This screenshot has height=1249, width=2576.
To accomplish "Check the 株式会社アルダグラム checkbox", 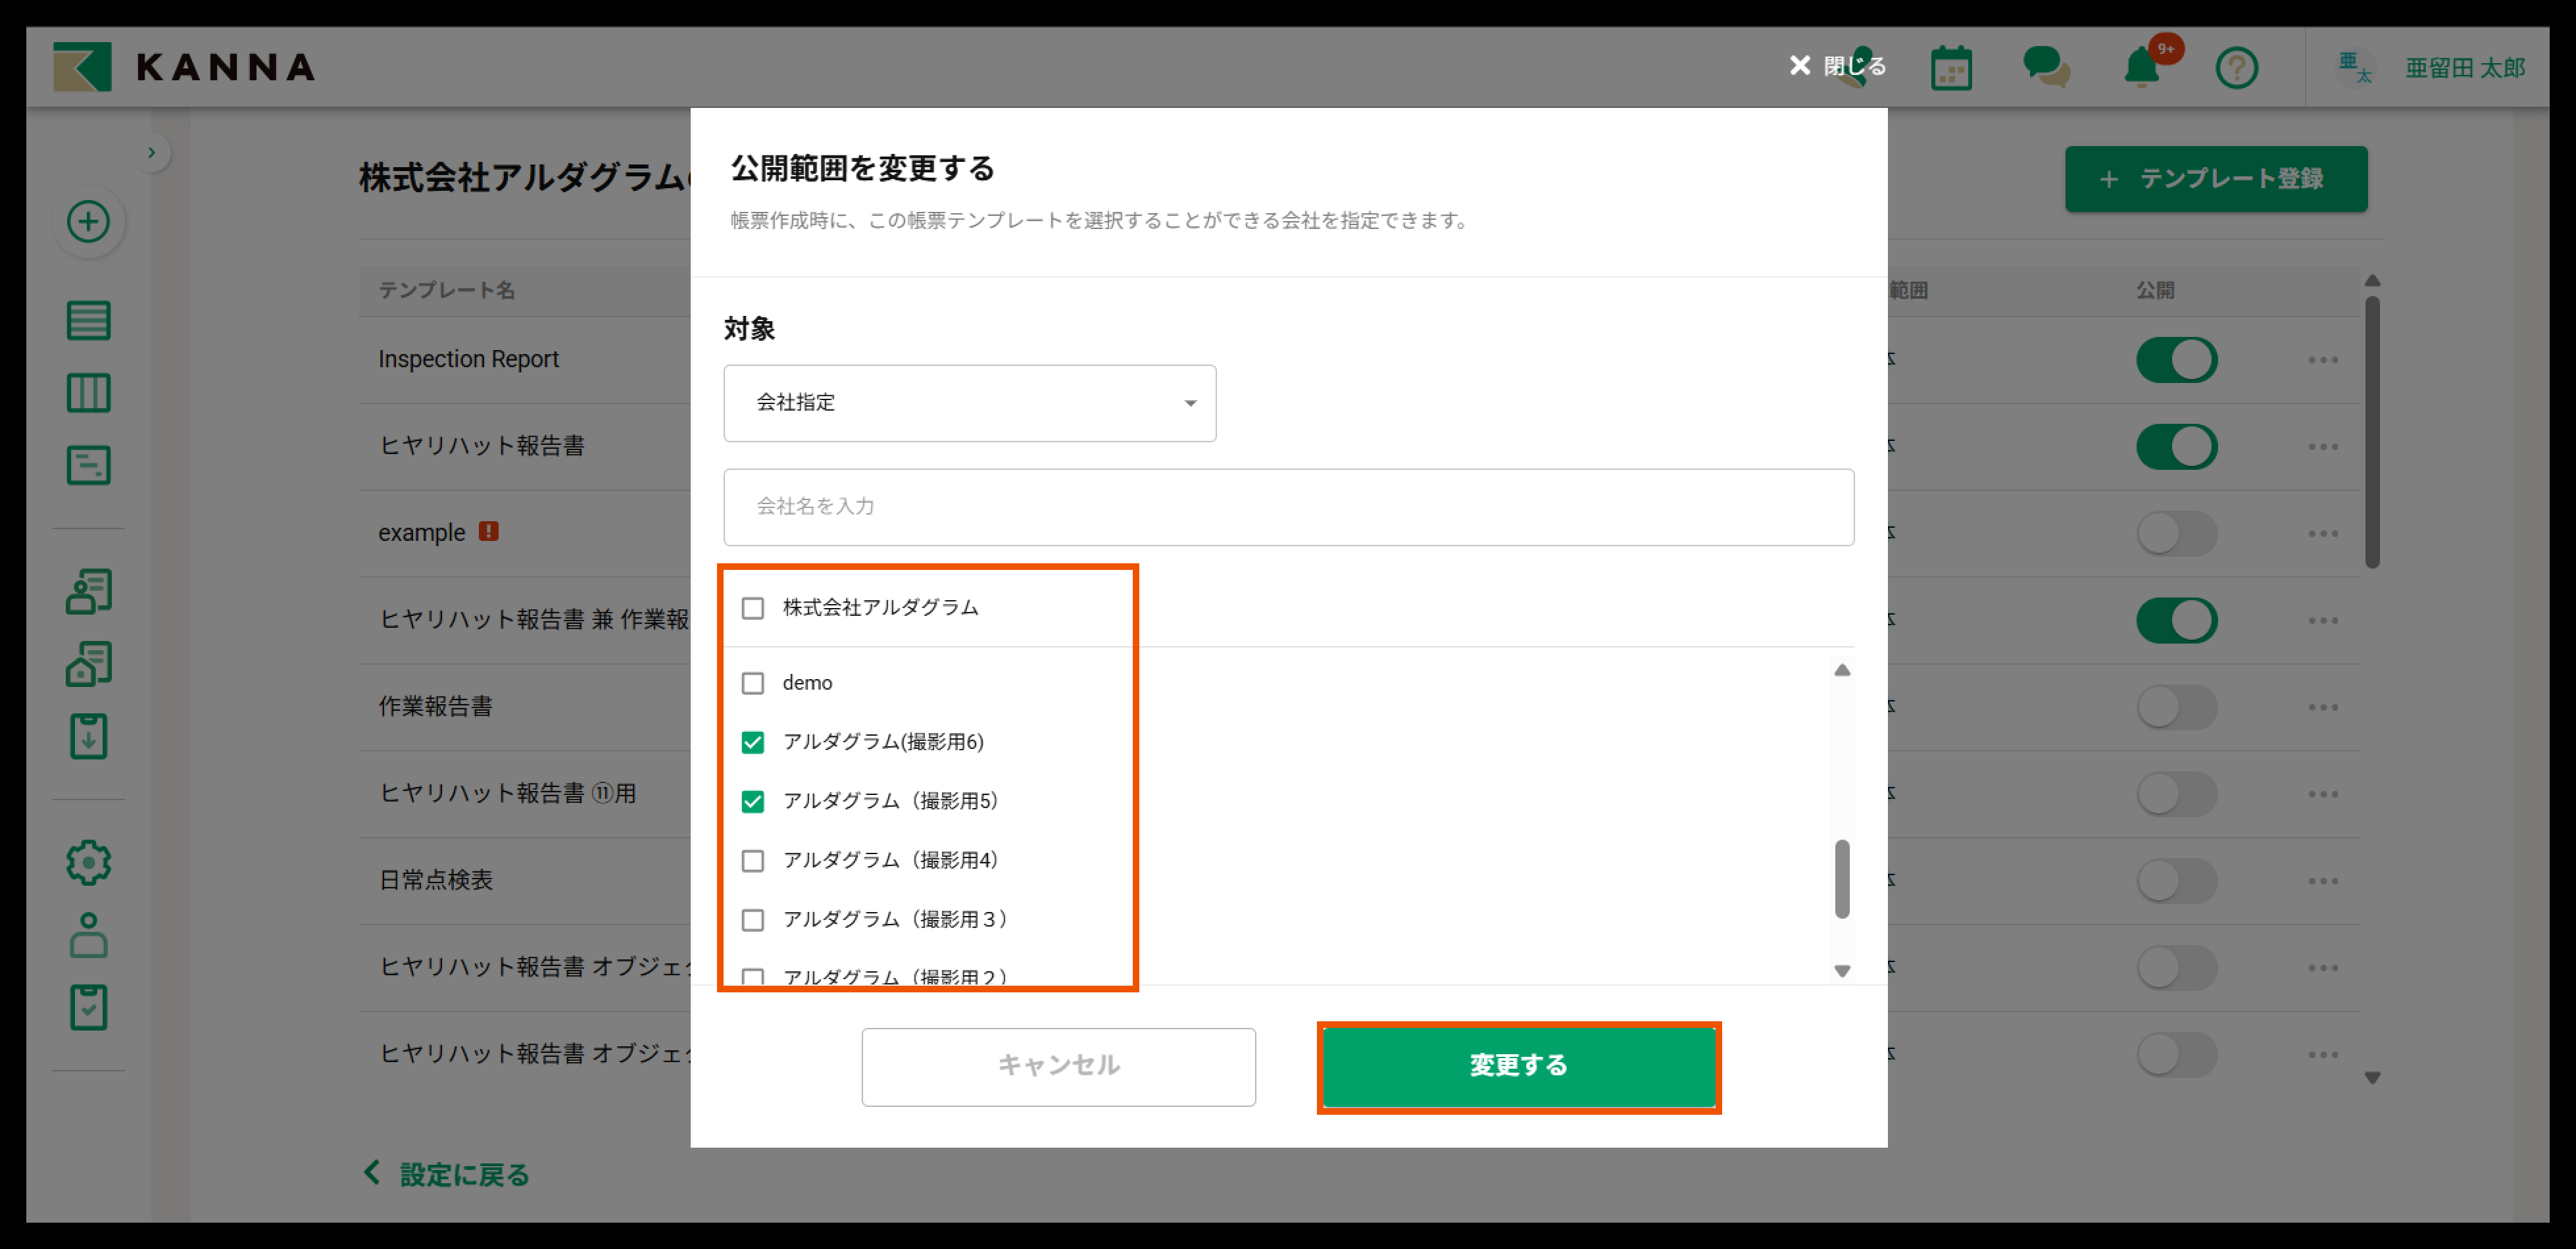I will point(753,608).
